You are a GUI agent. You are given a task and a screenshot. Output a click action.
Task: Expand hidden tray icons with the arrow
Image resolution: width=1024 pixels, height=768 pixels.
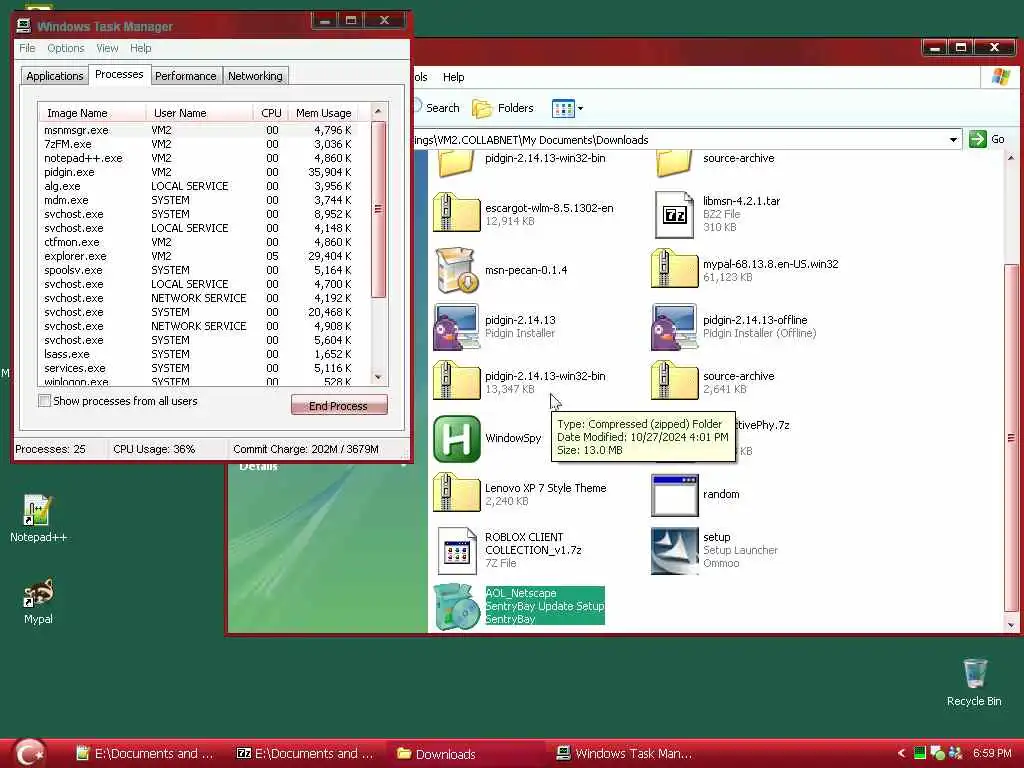click(x=901, y=753)
